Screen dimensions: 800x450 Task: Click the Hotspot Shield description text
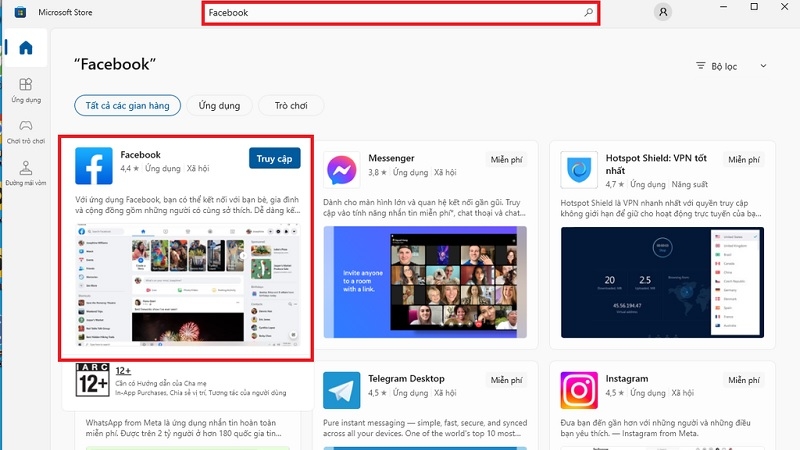[661, 208]
